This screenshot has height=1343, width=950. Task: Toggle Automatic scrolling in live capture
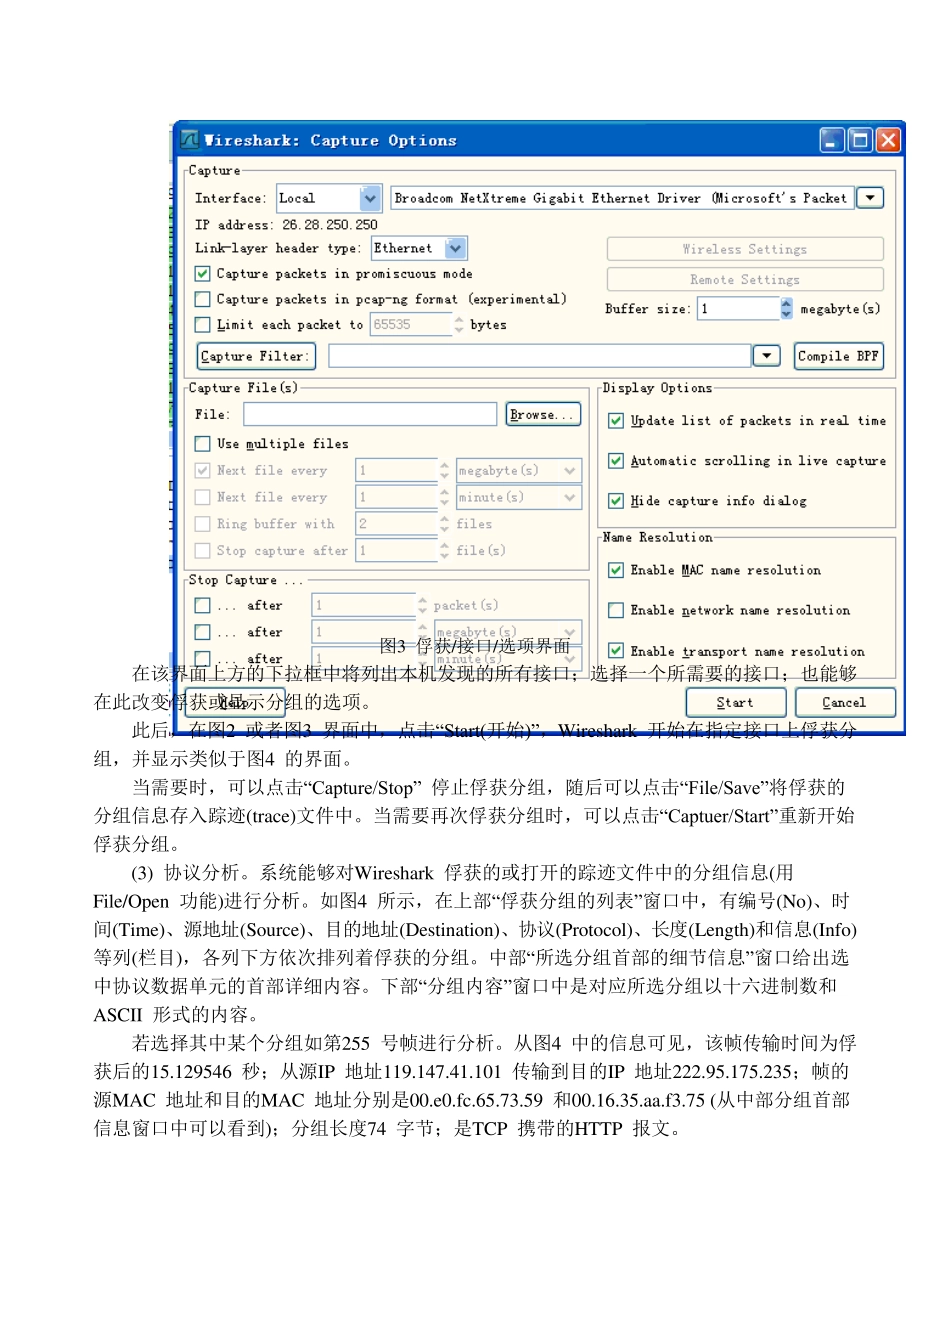tap(616, 461)
